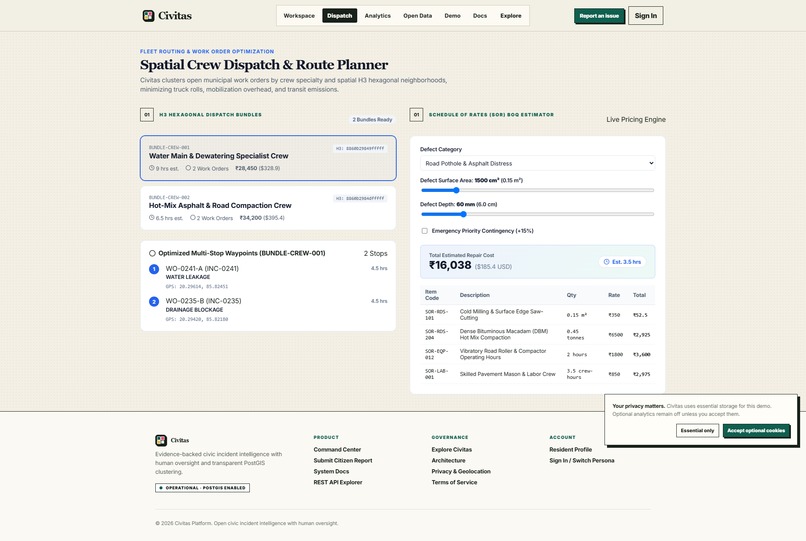806x541 pixels.
Task: Click waypoint number 2 marker
Action: 154,301
